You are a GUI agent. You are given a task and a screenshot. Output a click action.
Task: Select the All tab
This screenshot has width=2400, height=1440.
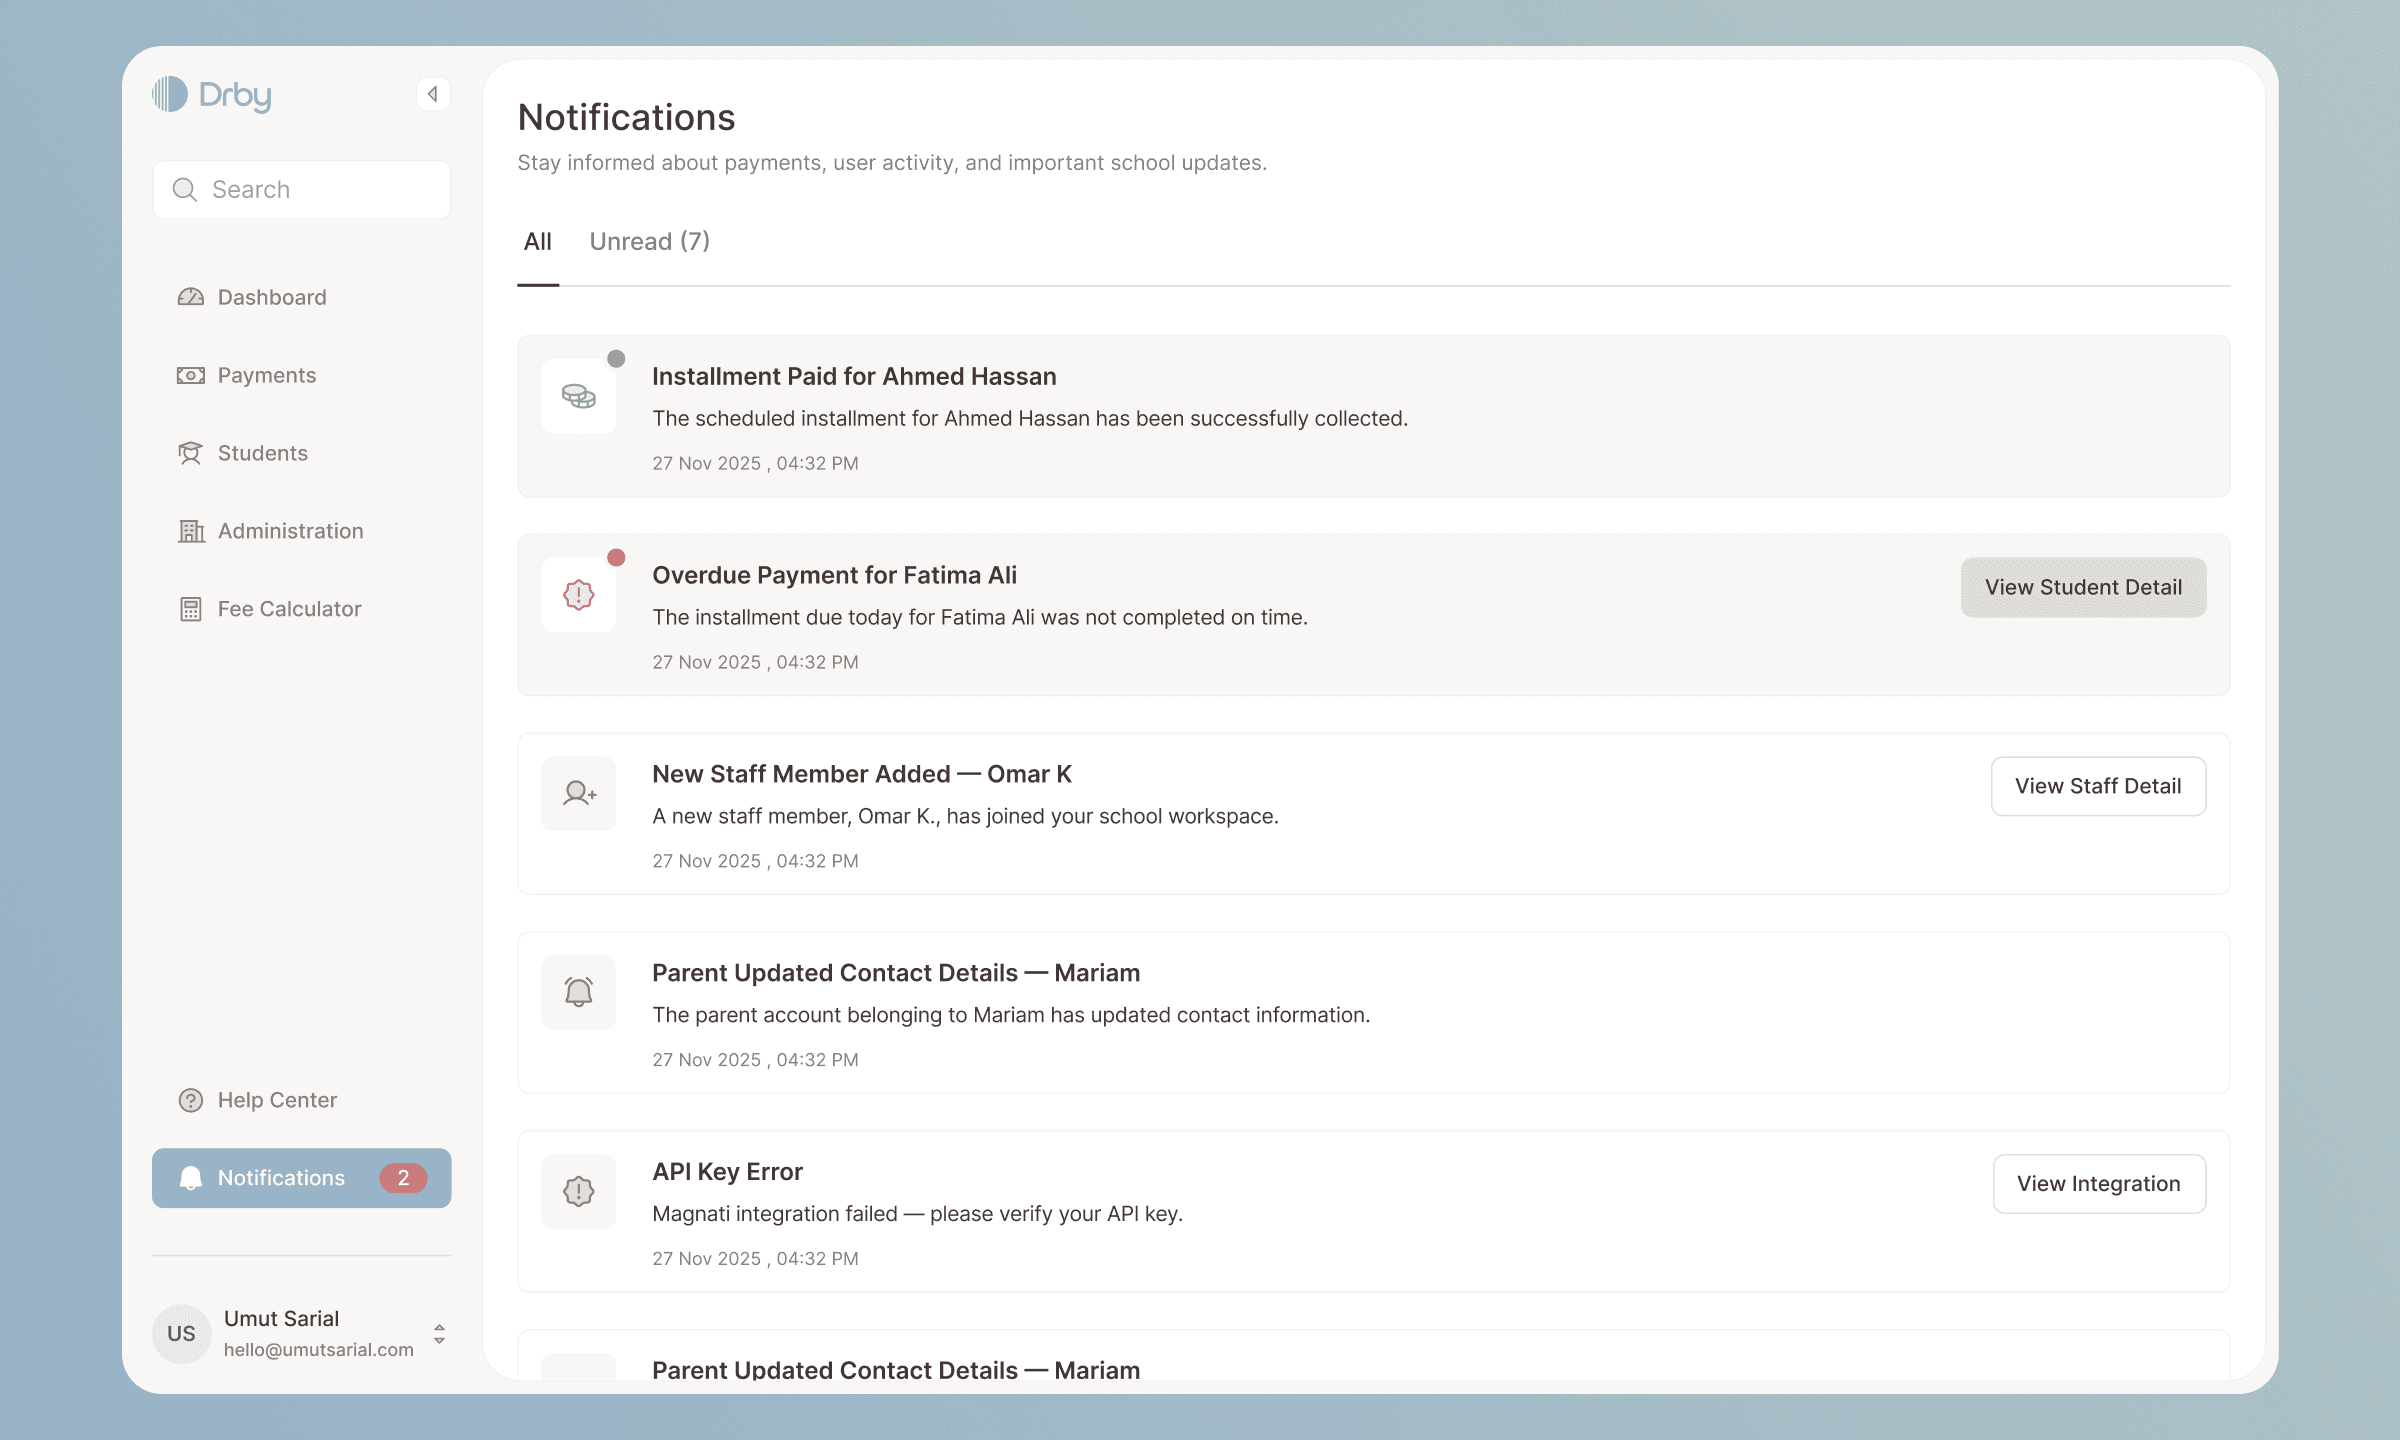point(537,242)
